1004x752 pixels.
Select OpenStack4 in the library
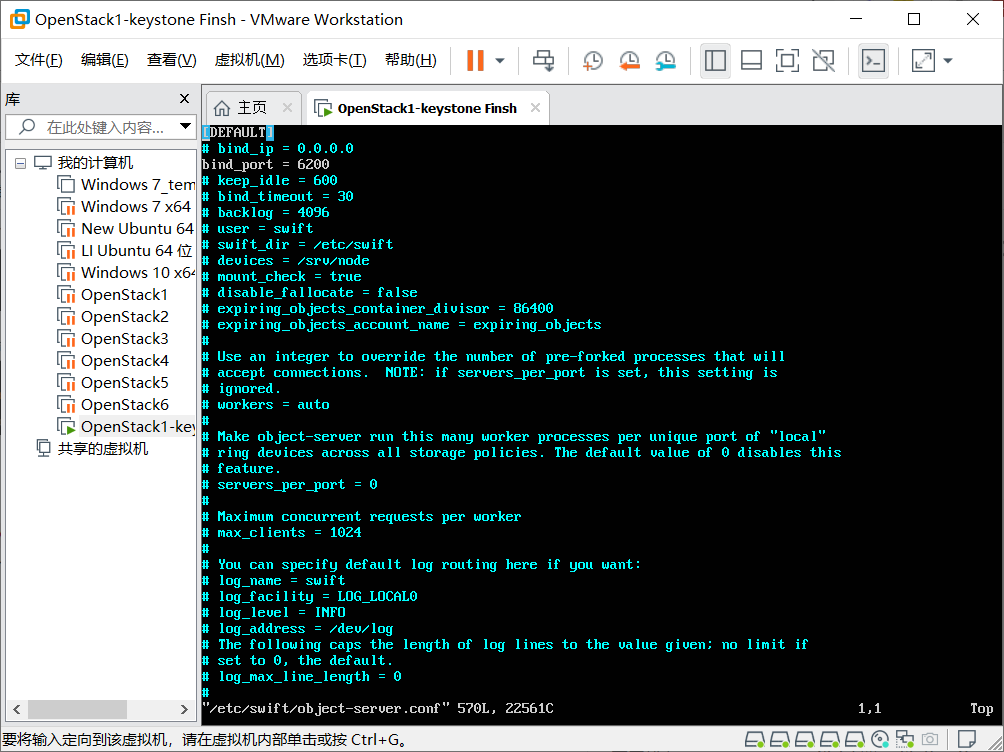(x=124, y=361)
